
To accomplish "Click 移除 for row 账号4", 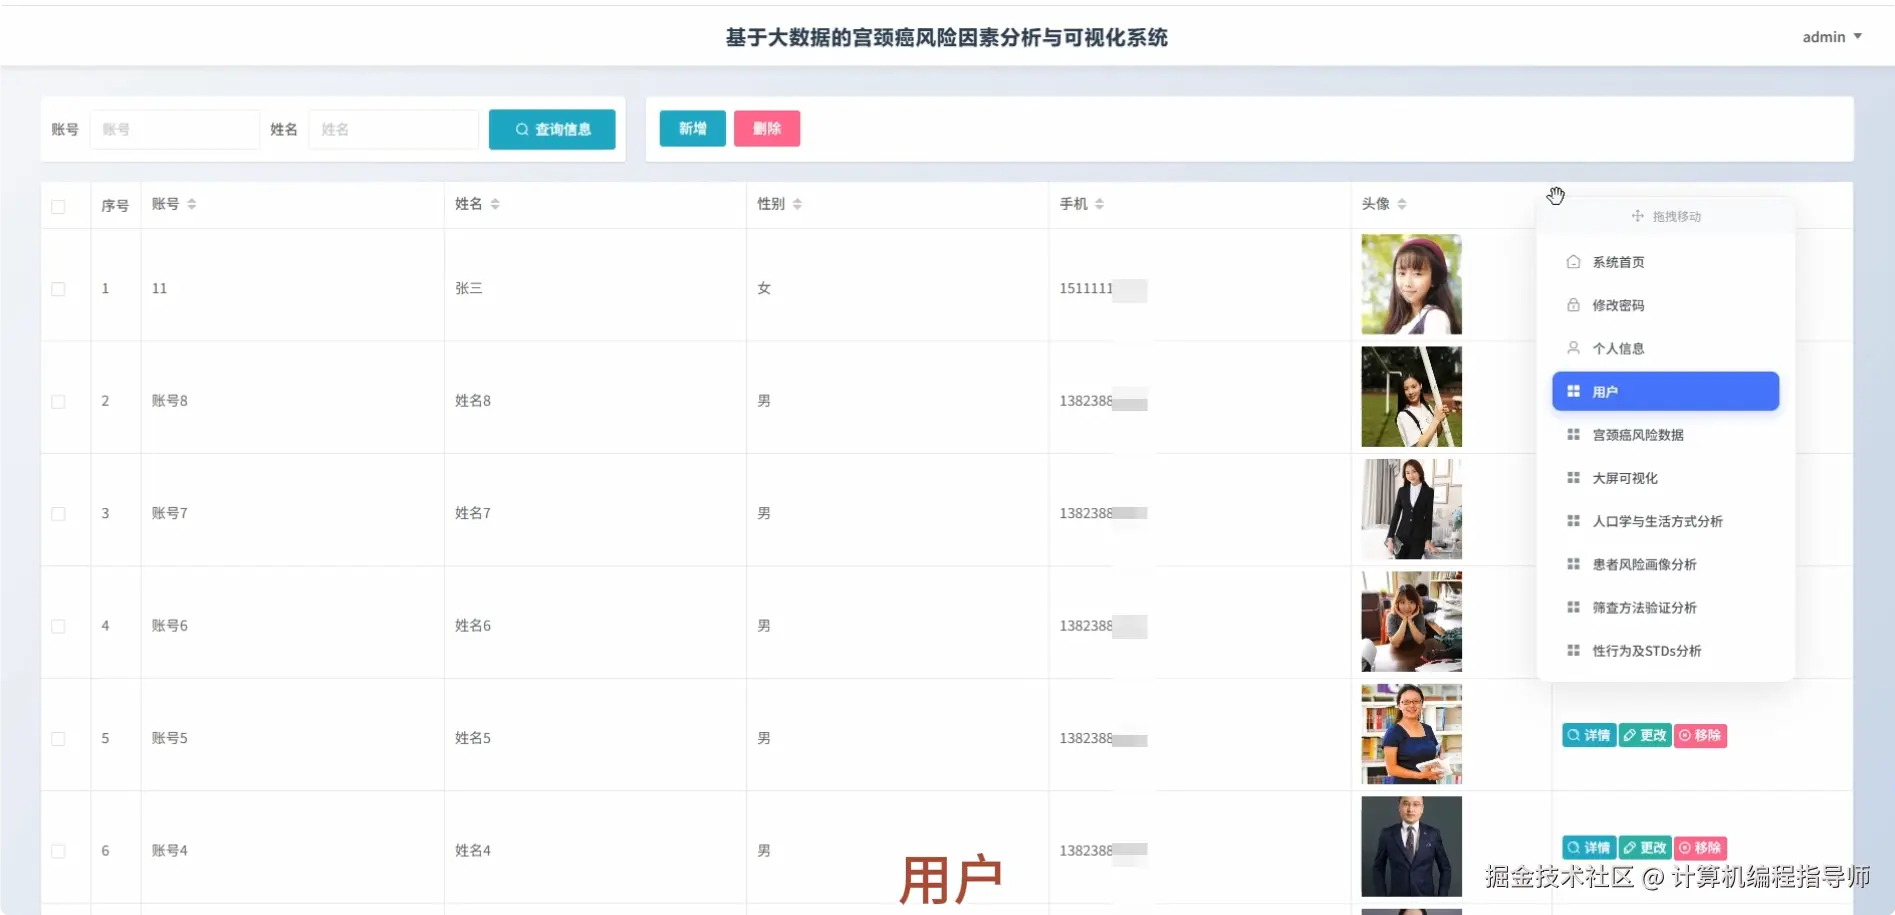I will click(x=1700, y=847).
